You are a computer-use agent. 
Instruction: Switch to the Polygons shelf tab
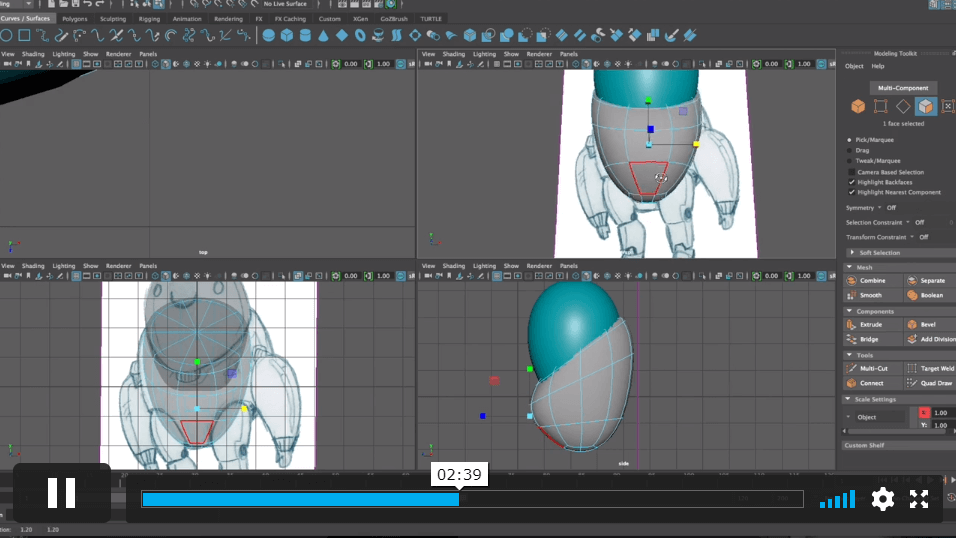74,18
